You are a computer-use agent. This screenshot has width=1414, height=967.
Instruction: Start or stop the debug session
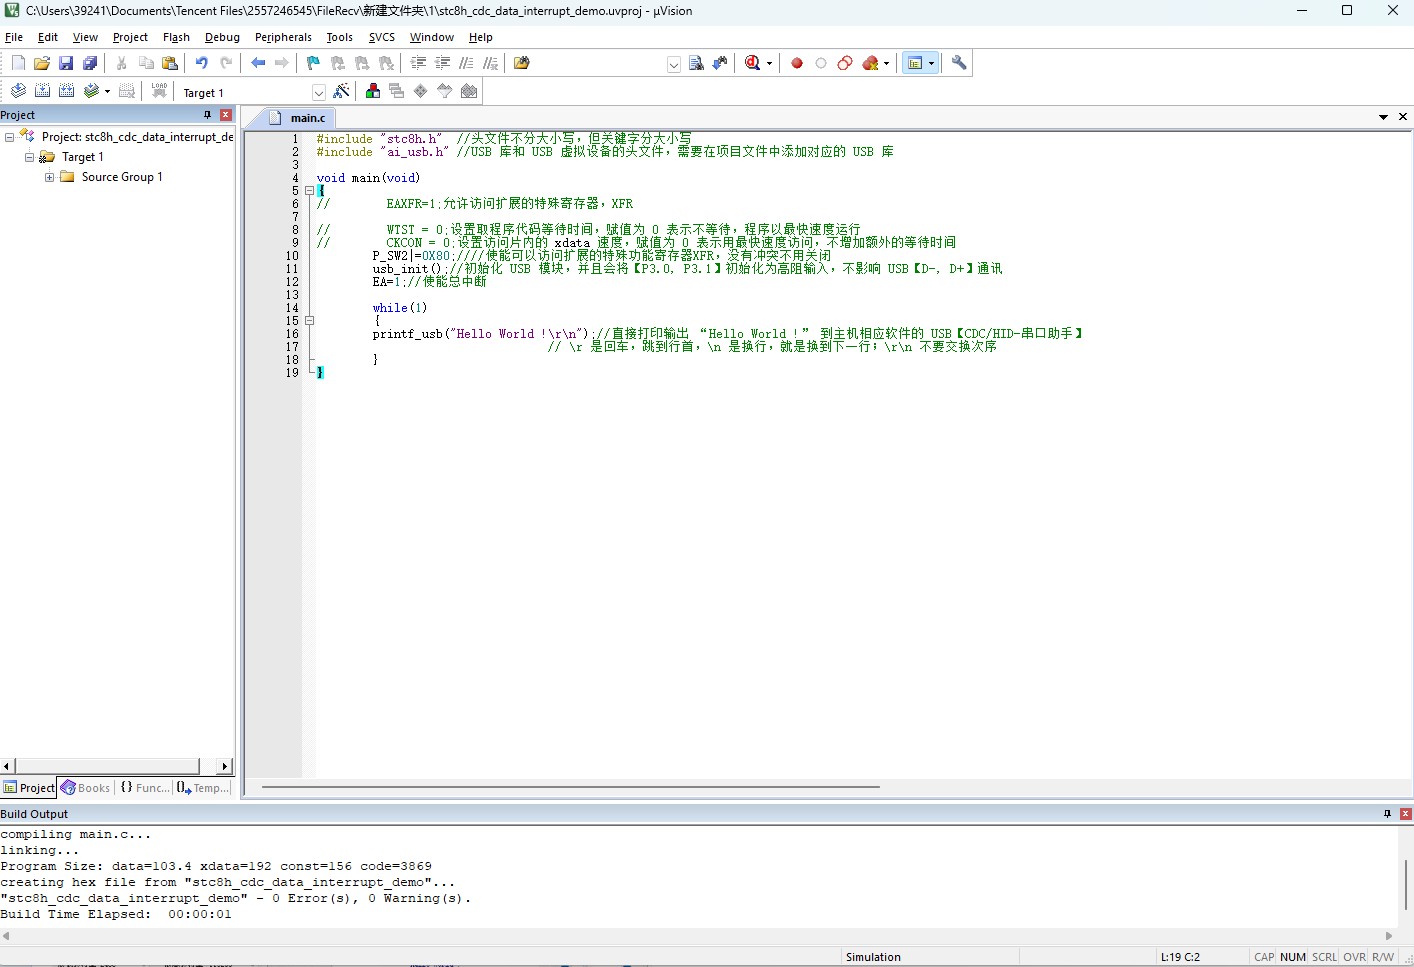(x=753, y=63)
